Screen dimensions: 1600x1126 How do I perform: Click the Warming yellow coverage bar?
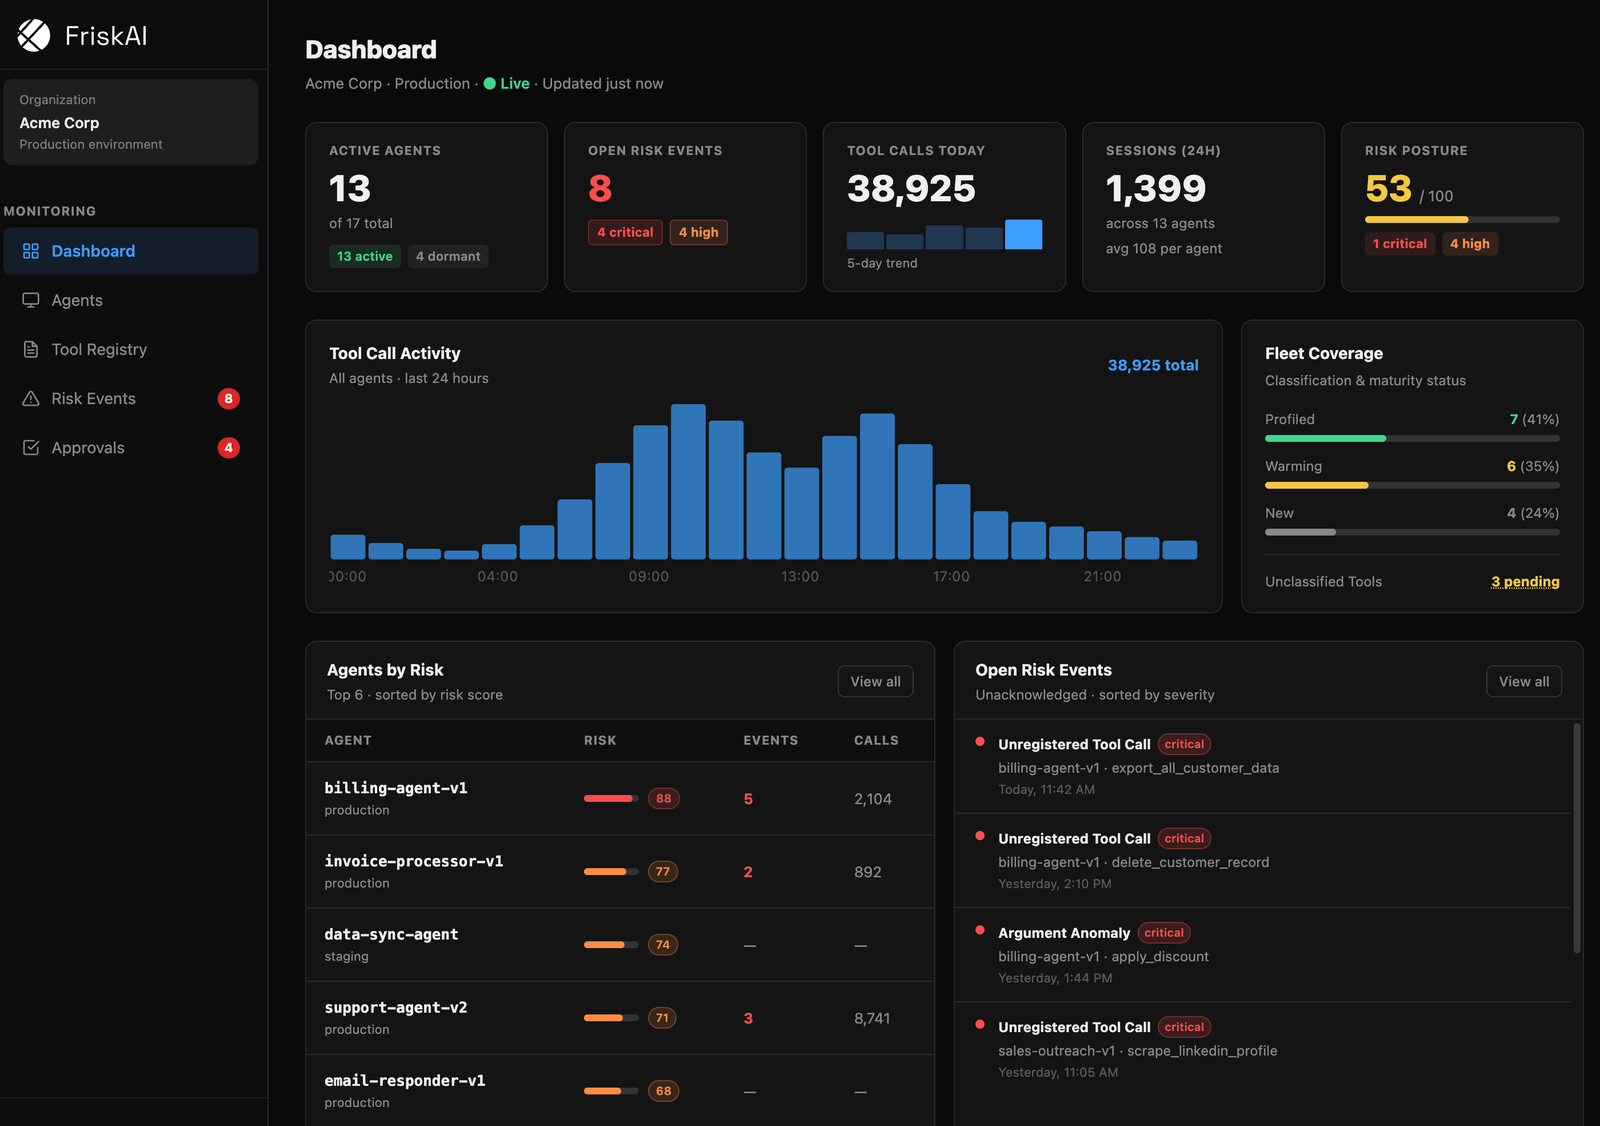tap(1316, 485)
